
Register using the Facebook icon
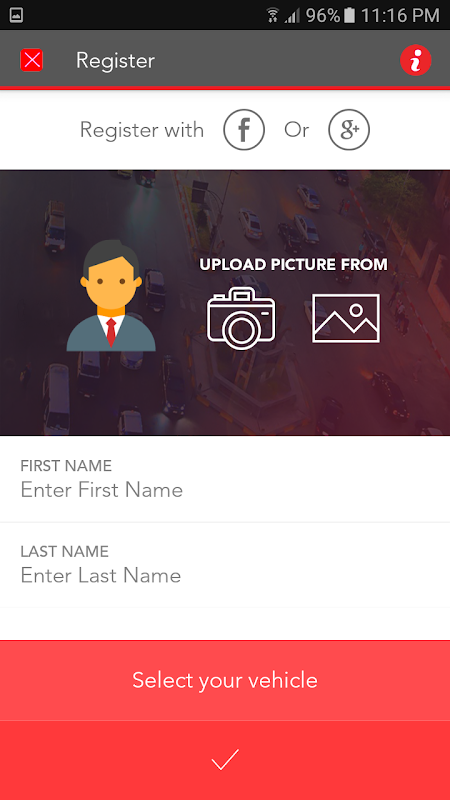pyautogui.click(x=244, y=130)
